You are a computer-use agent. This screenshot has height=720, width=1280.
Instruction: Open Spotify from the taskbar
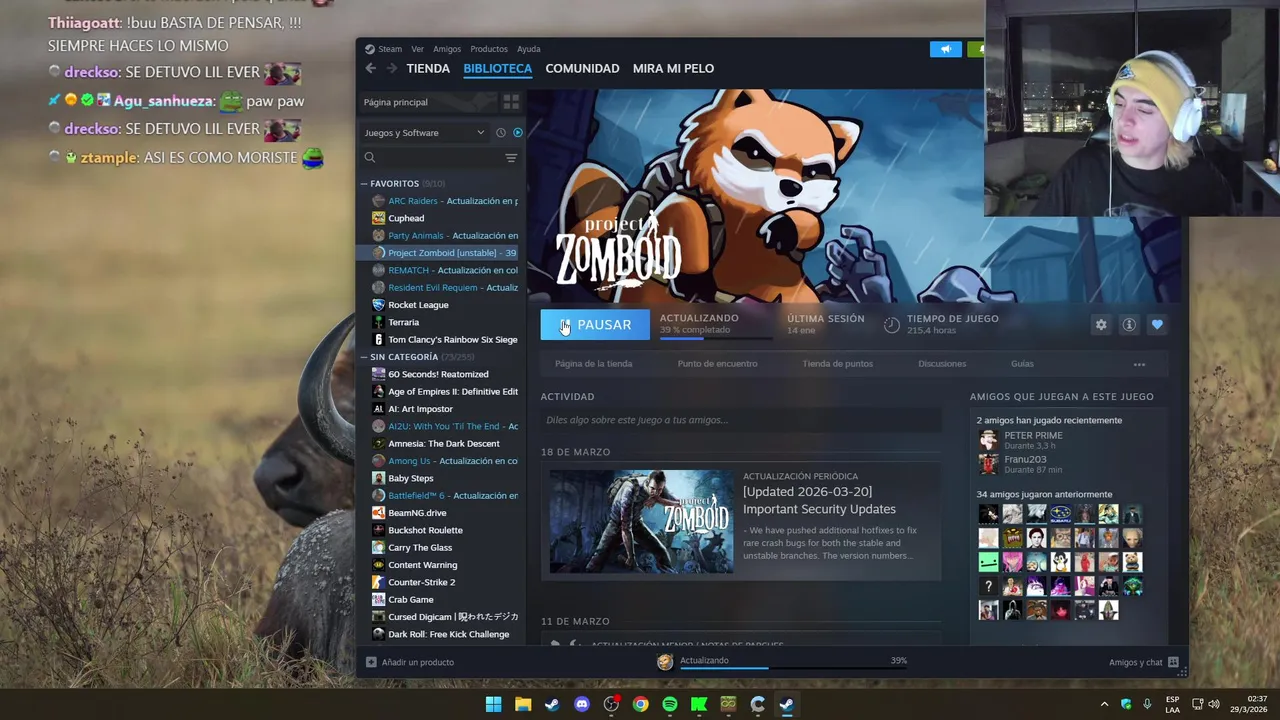(670, 705)
